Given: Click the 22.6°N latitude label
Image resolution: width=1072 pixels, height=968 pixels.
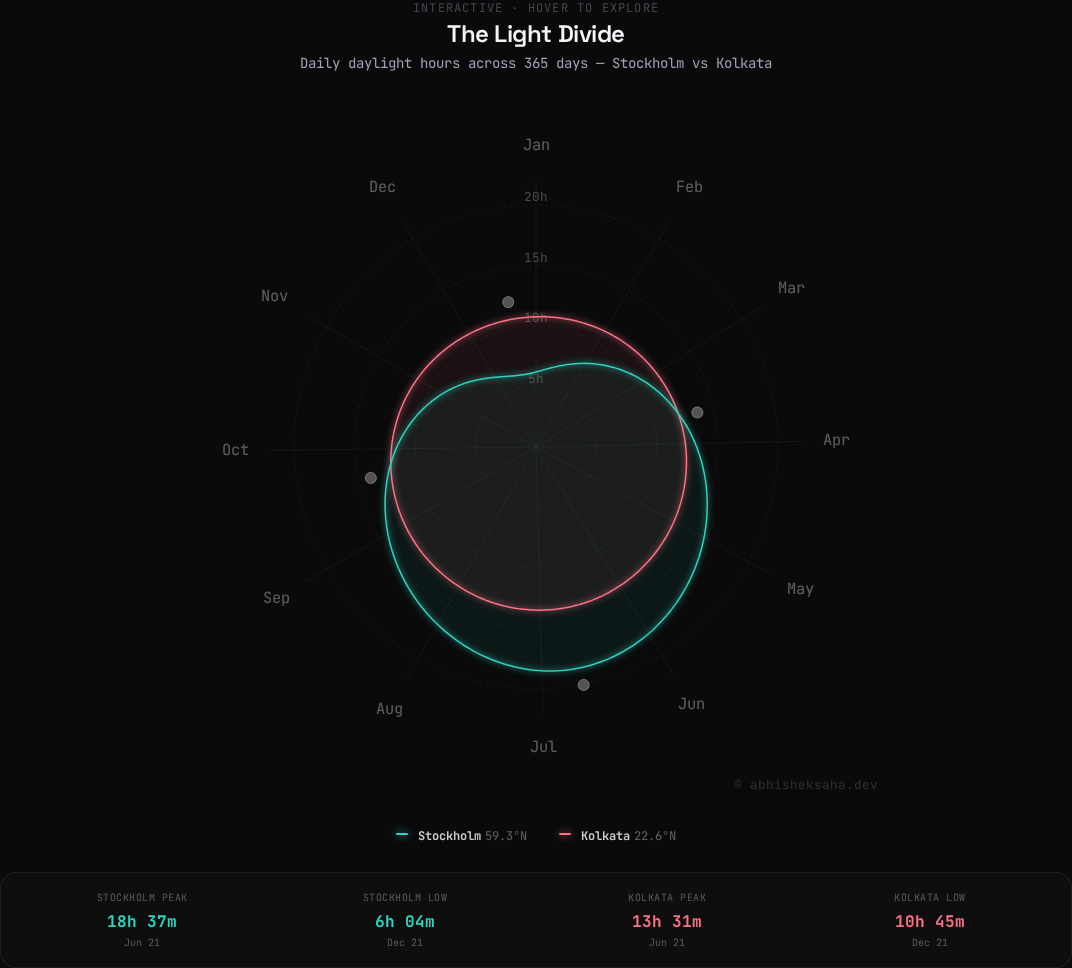Looking at the screenshot, I should click(x=655, y=835).
